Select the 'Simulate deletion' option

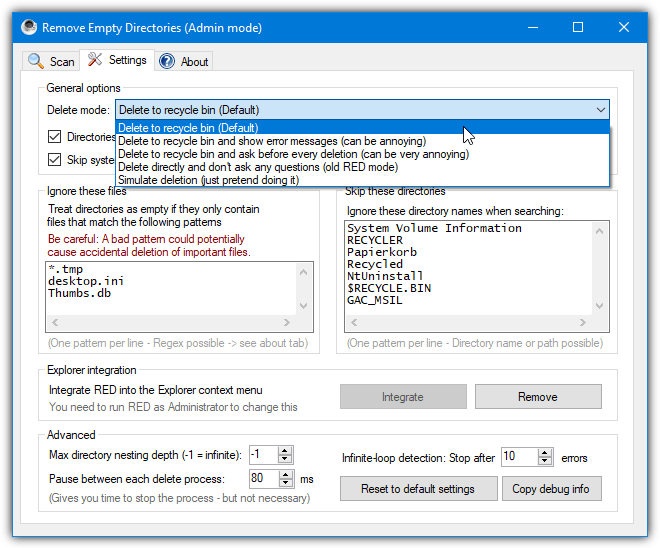[362, 180]
